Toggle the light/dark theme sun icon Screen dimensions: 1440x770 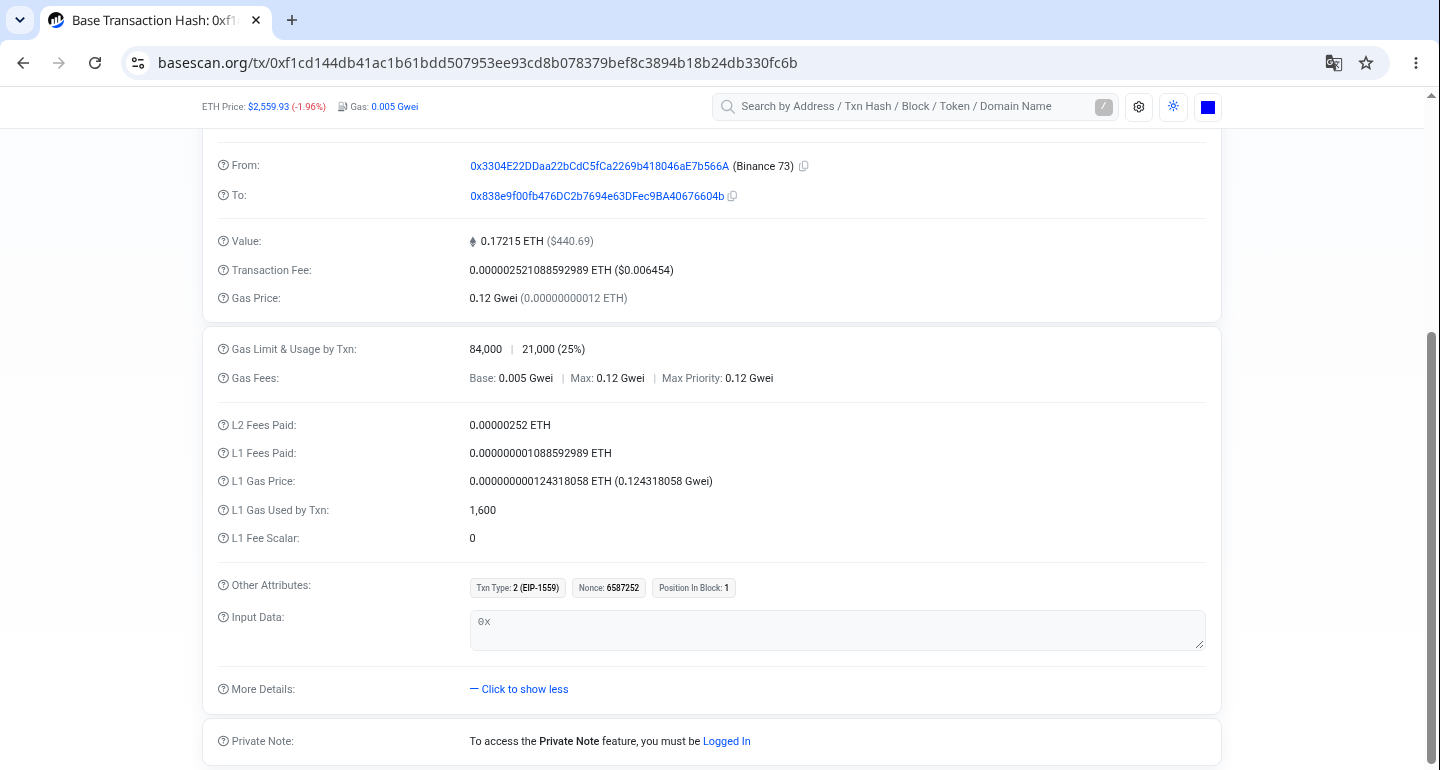pyautogui.click(x=1173, y=107)
